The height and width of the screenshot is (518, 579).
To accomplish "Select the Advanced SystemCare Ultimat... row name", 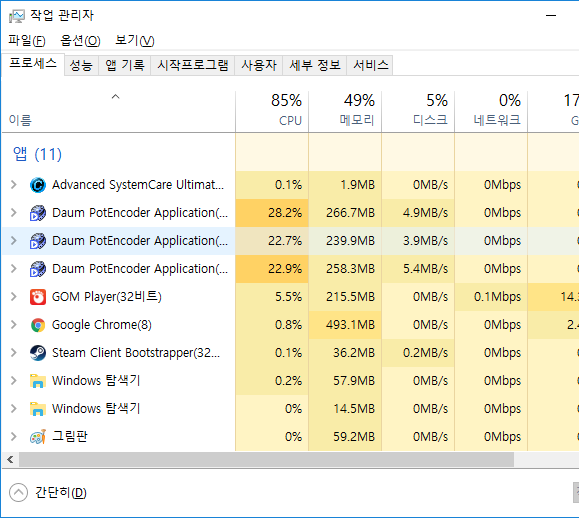I will click(x=138, y=185).
